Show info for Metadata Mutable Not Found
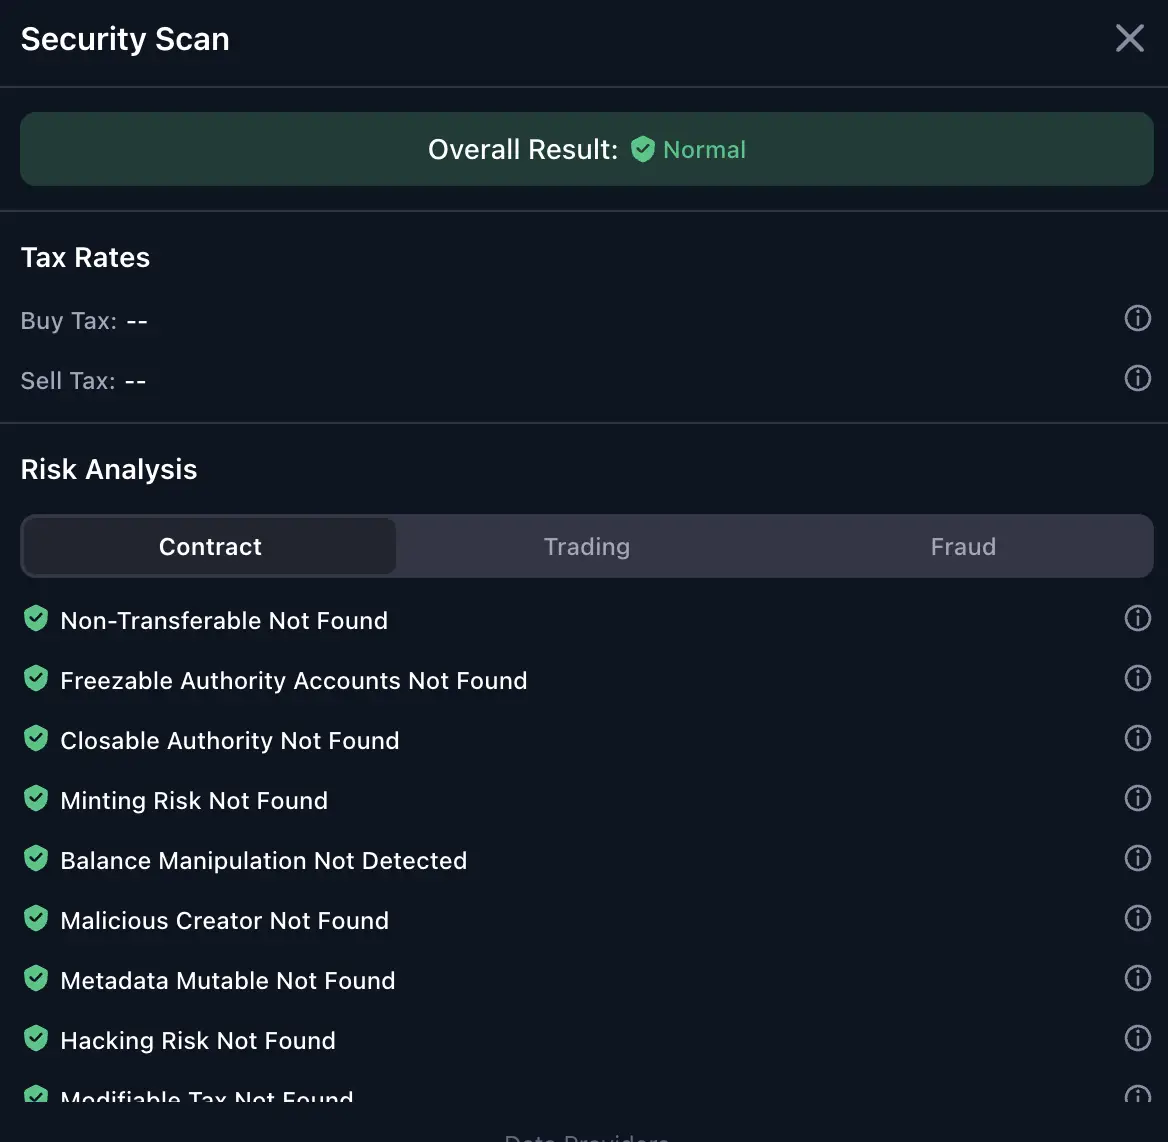 click(1137, 977)
